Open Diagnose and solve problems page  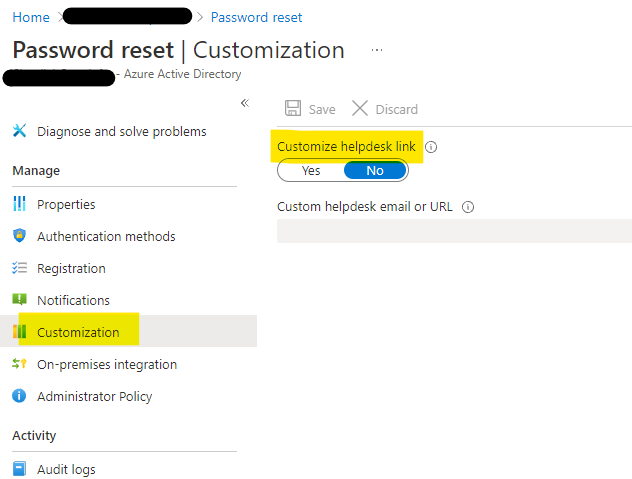122,131
